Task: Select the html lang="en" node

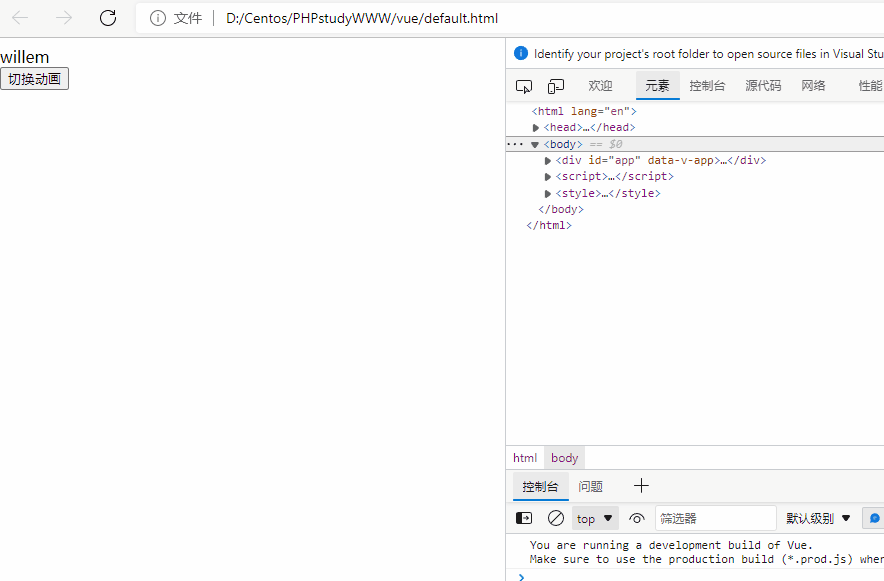Action: coord(584,111)
